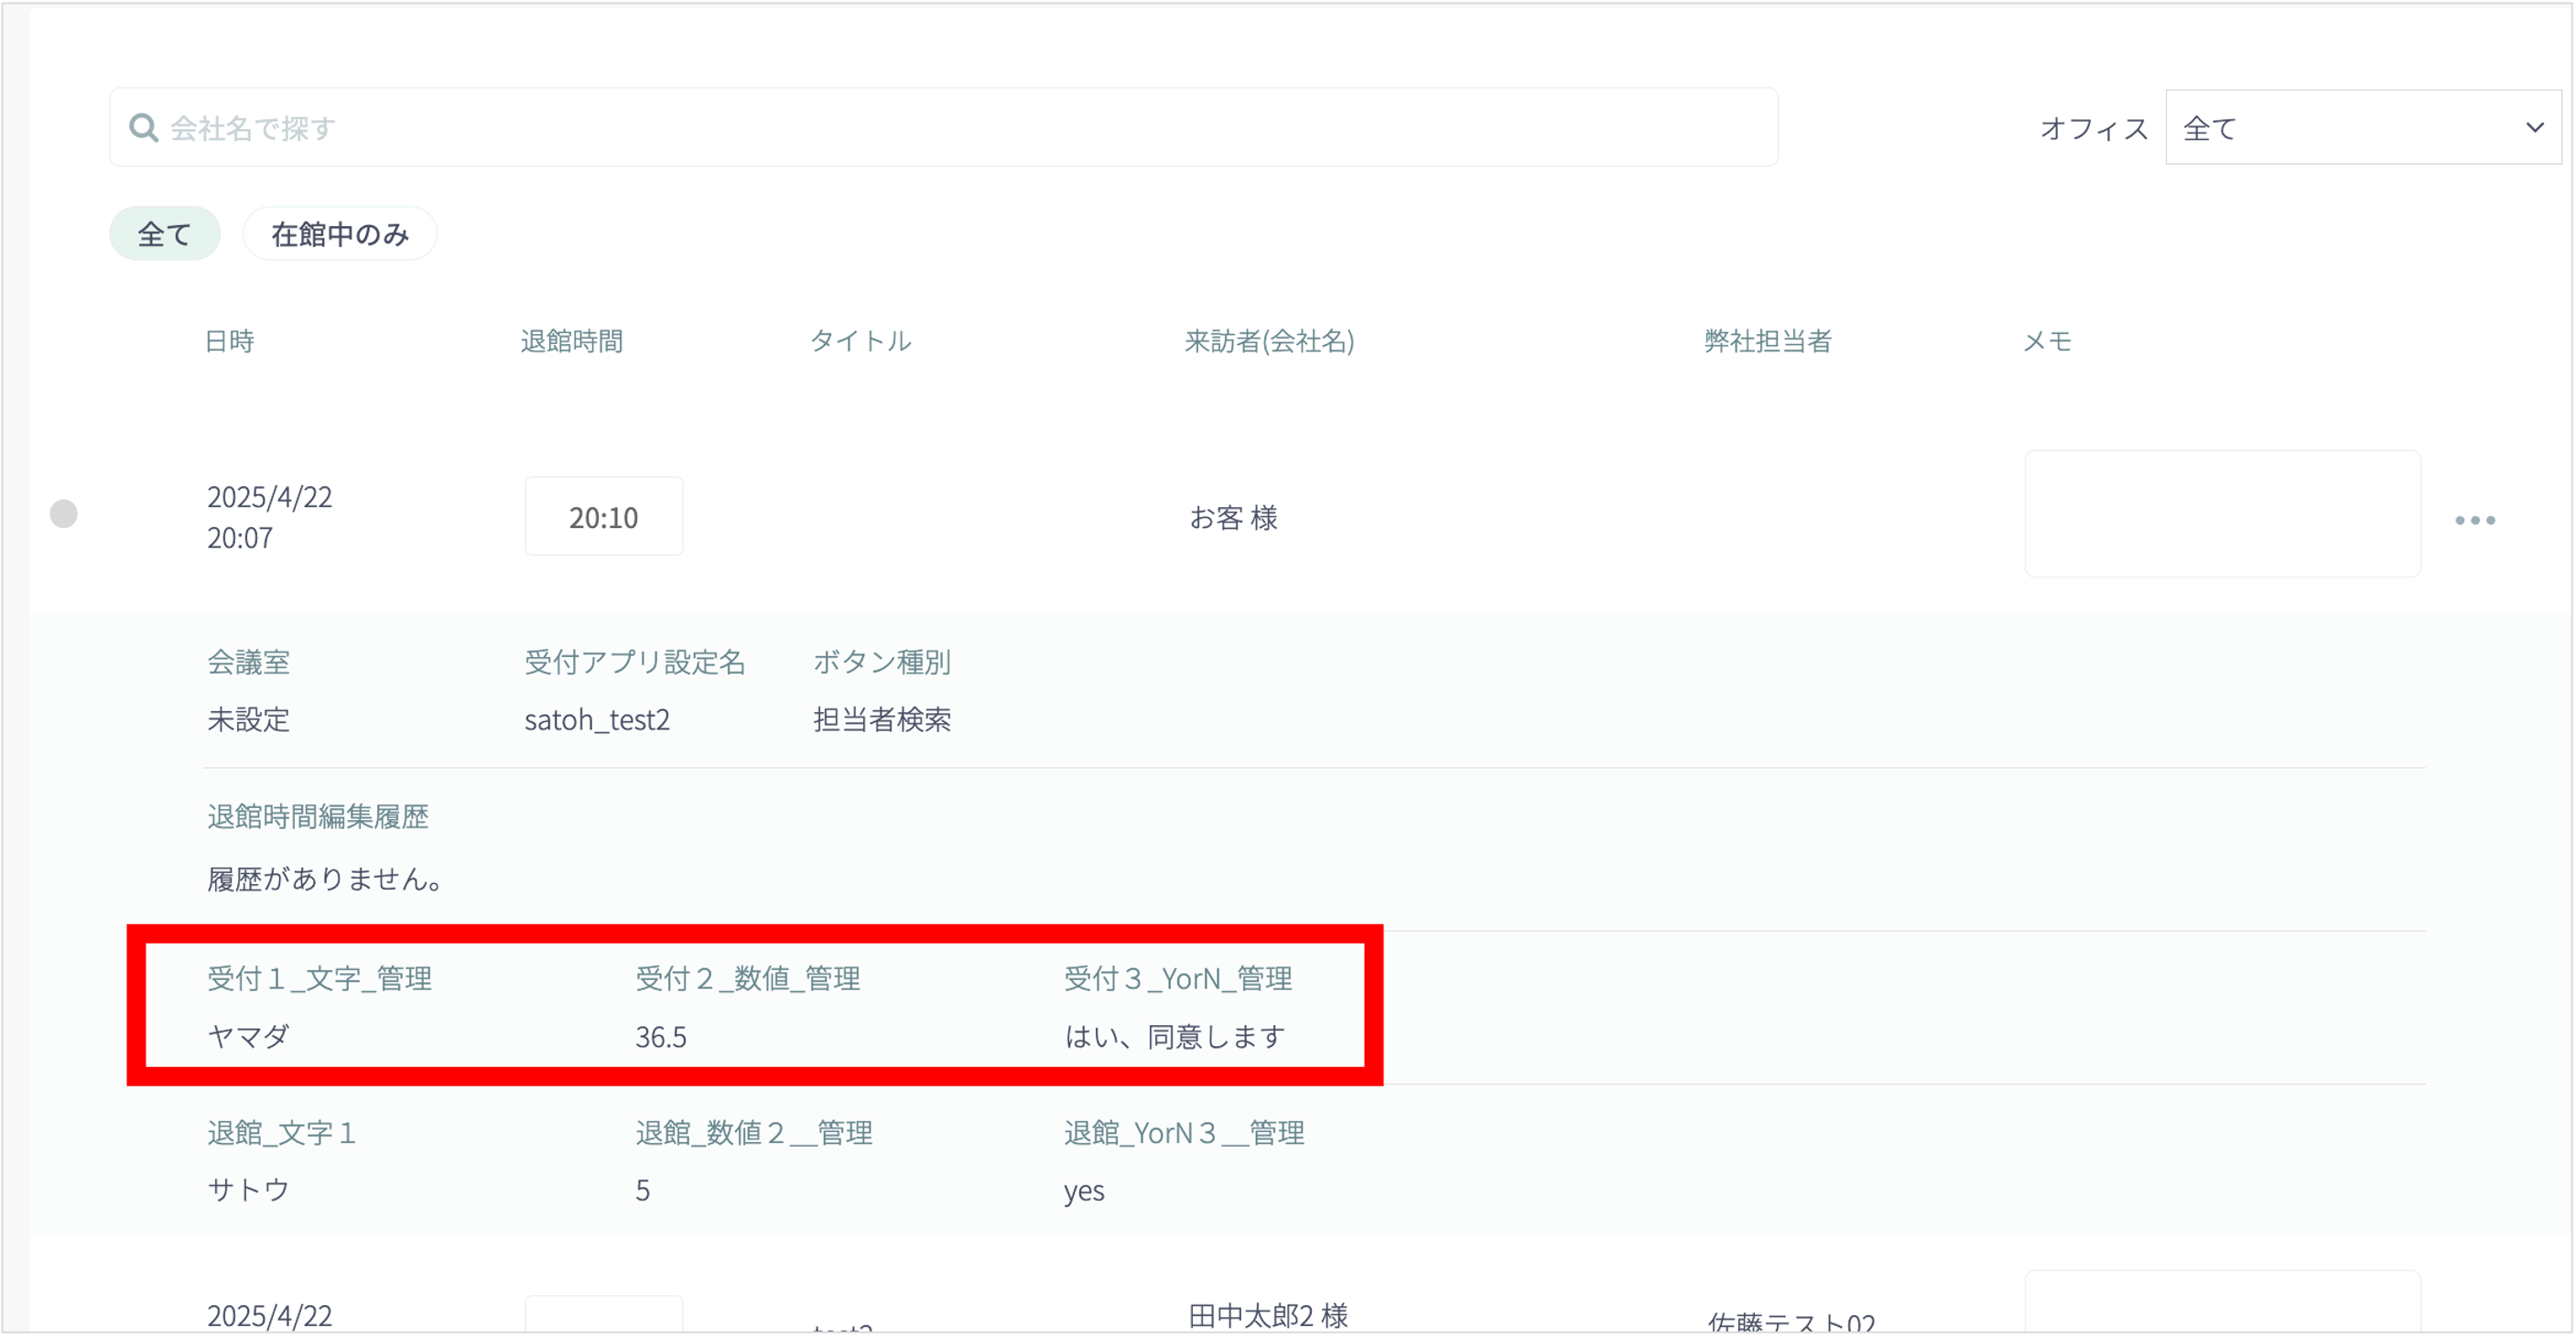The height and width of the screenshot is (1338, 2576).
Task: Click the yes value under 退館_YorN３
Action: [1084, 1192]
